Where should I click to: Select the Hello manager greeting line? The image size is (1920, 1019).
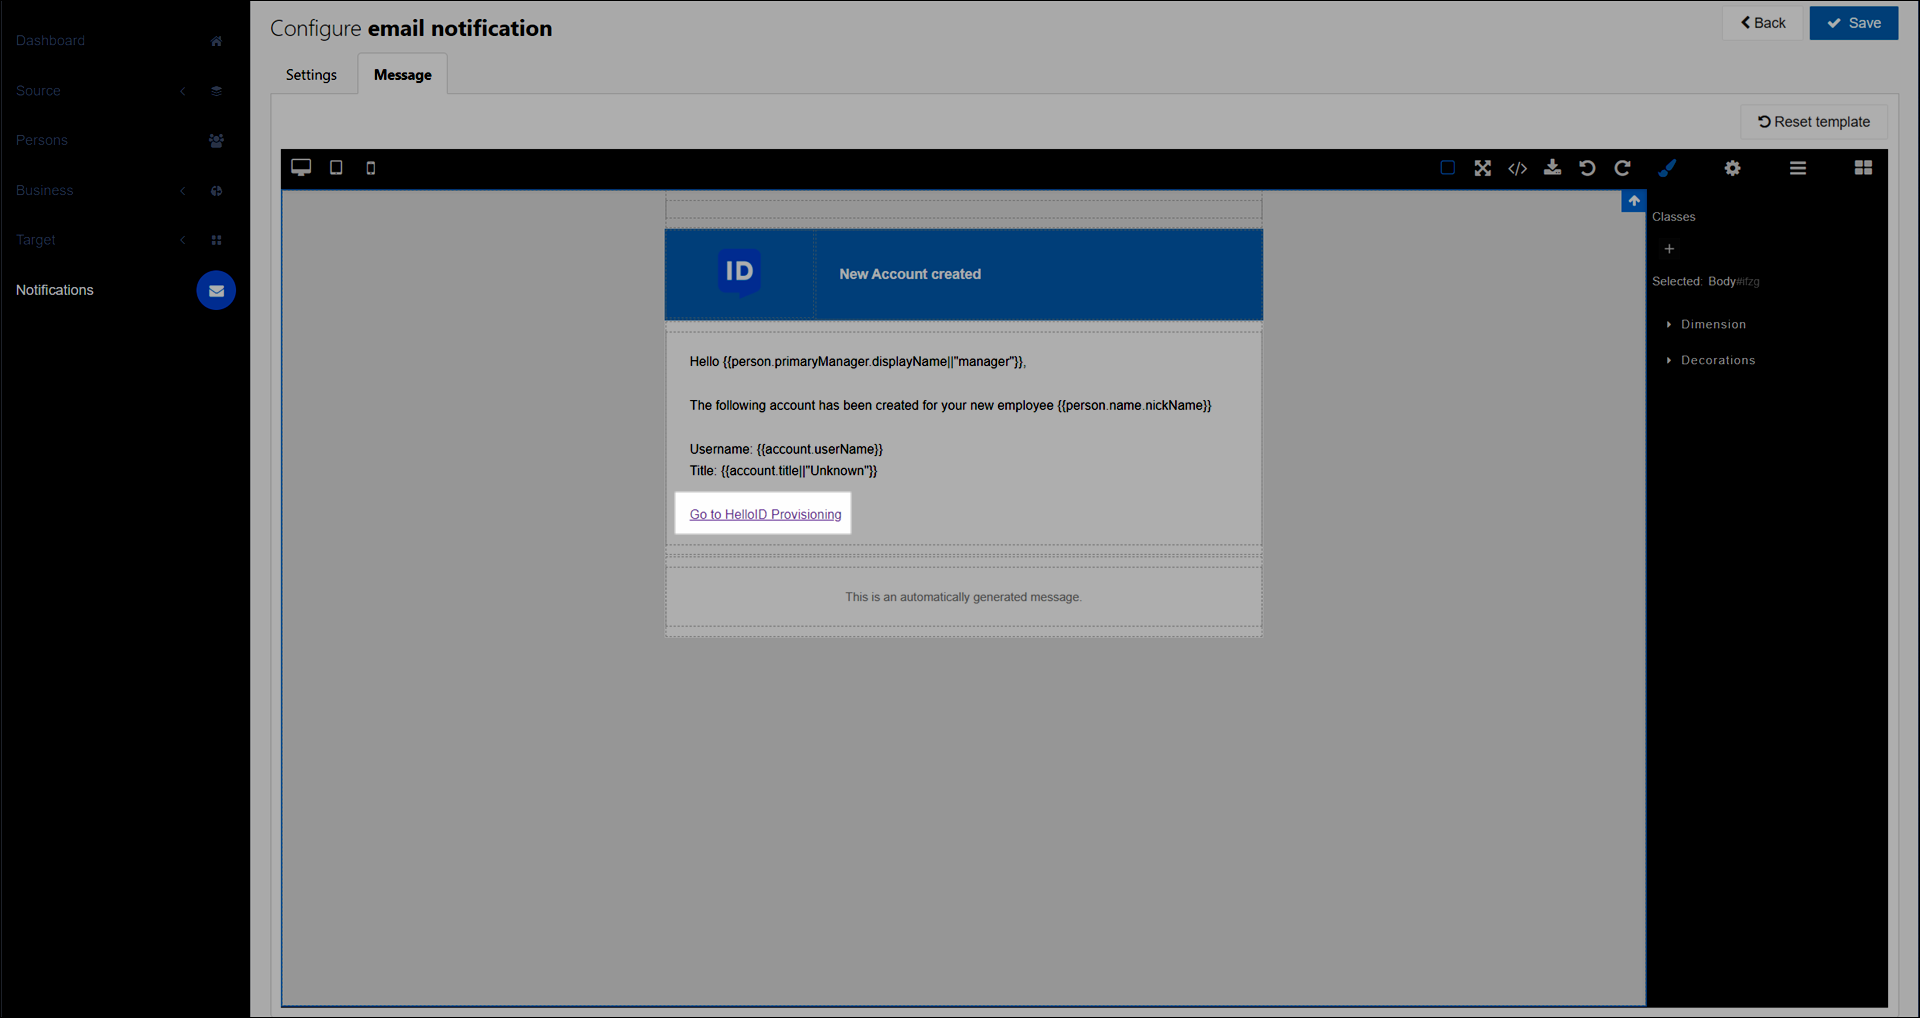click(858, 362)
